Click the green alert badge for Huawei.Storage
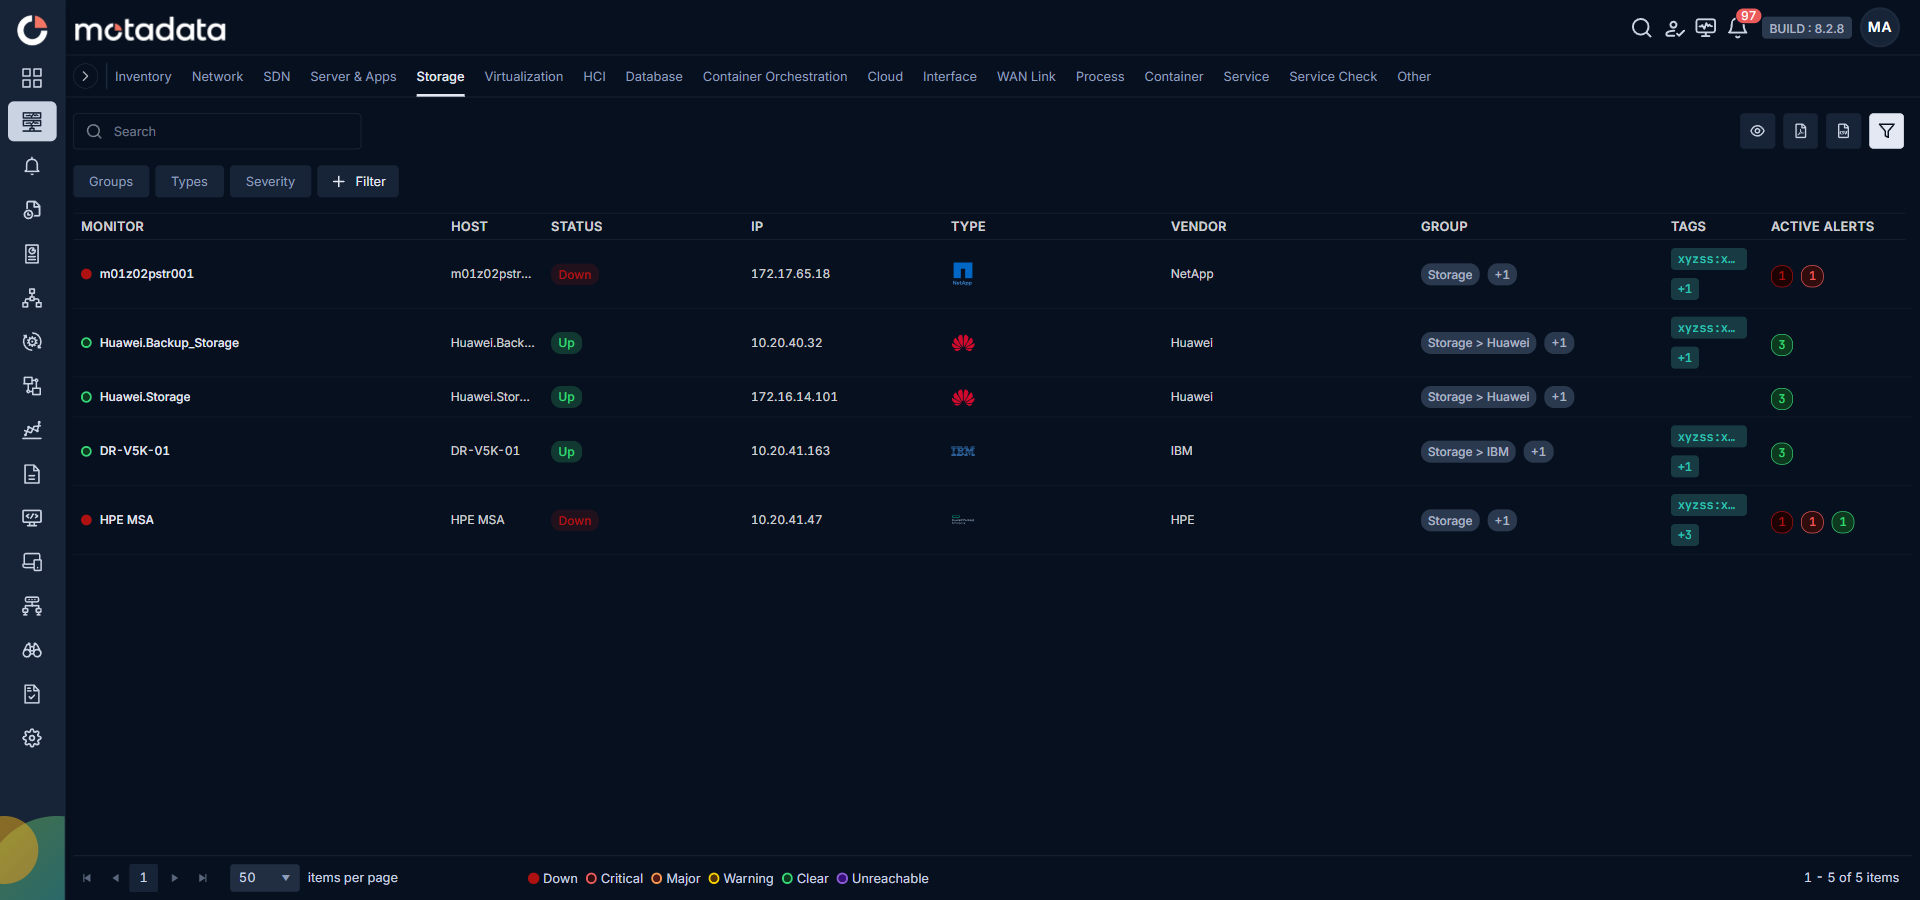 pos(1781,399)
